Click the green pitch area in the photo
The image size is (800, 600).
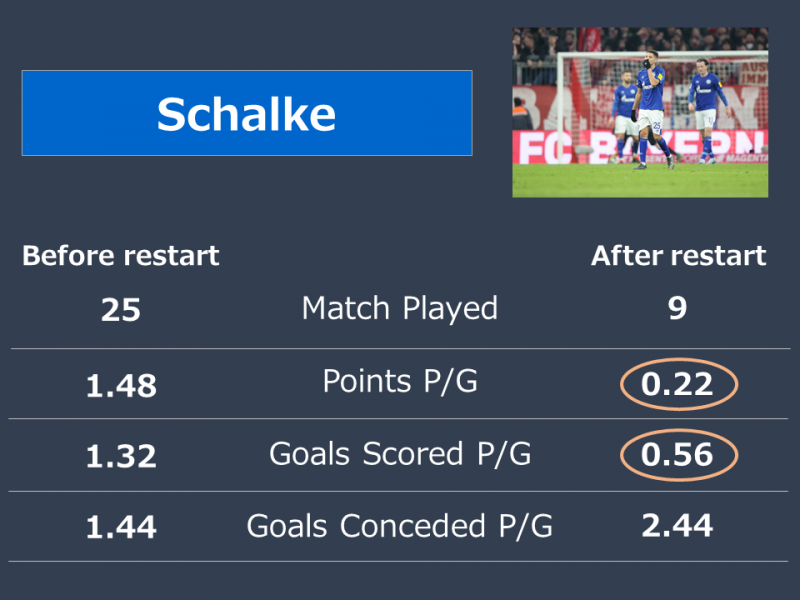(640, 181)
